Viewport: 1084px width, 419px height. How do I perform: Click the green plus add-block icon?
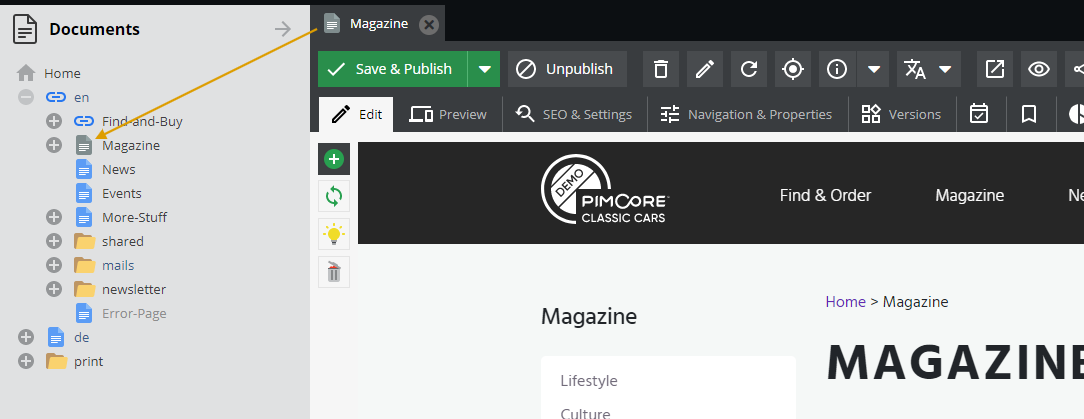[334, 160]
